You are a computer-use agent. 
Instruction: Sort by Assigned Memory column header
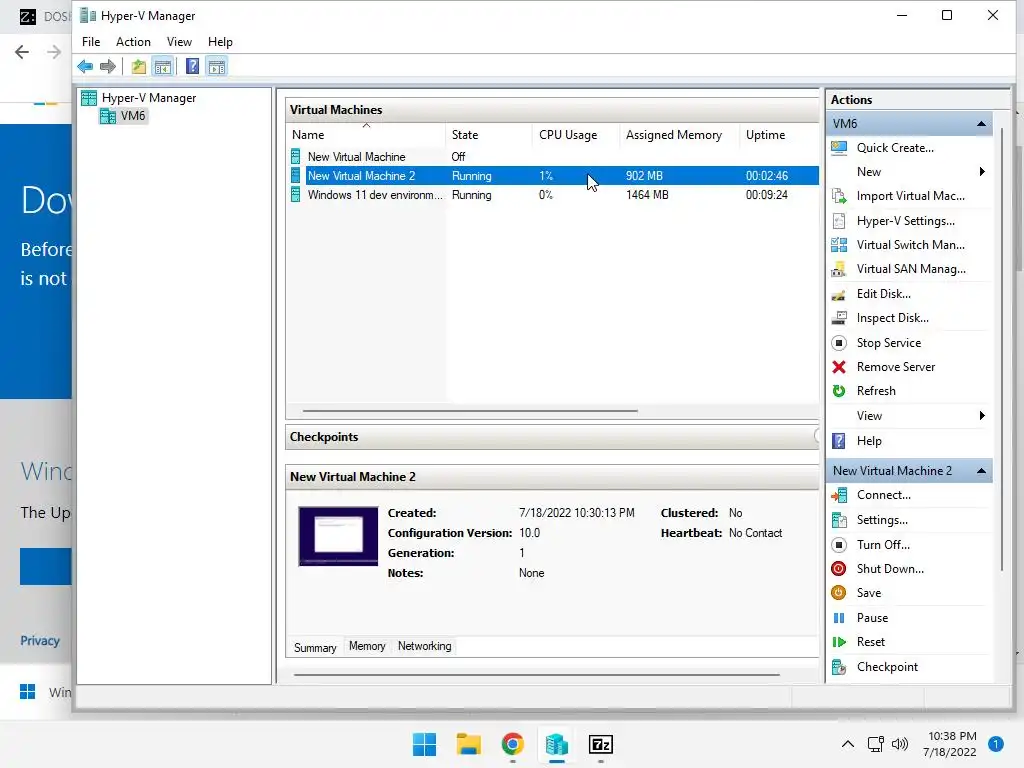679,135
